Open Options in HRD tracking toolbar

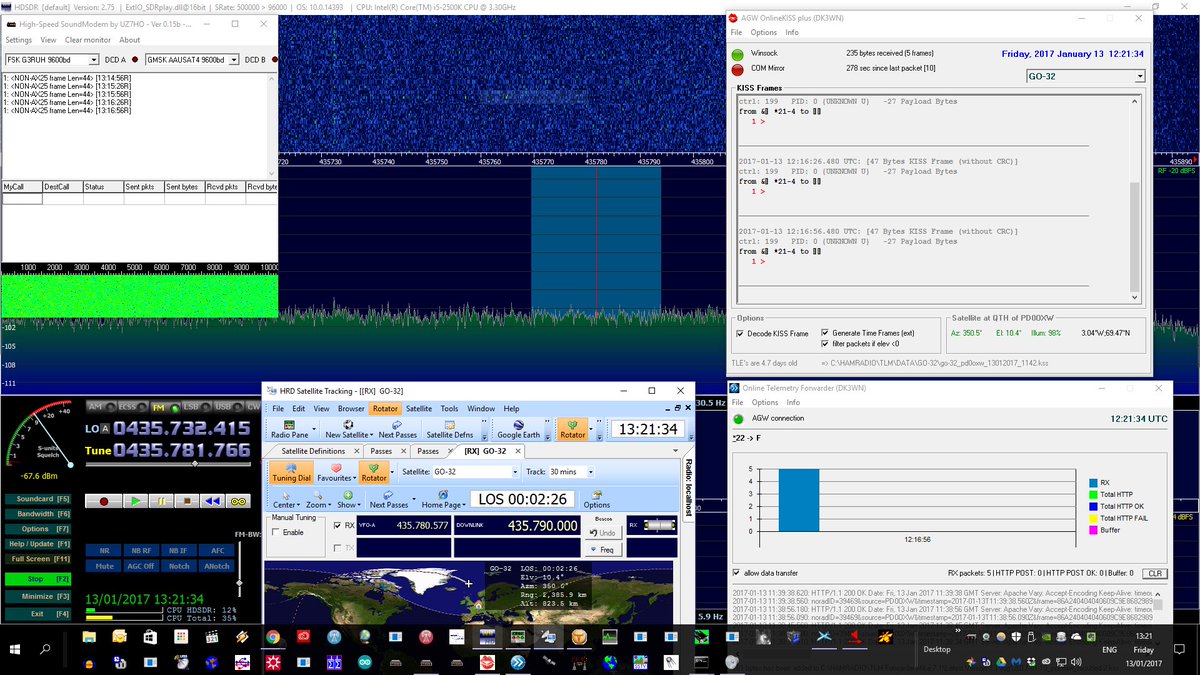tap(597, 499)
